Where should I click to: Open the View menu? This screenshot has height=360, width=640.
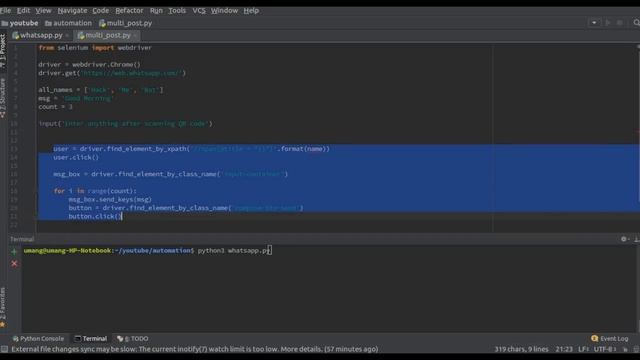[x=43, y=11]
